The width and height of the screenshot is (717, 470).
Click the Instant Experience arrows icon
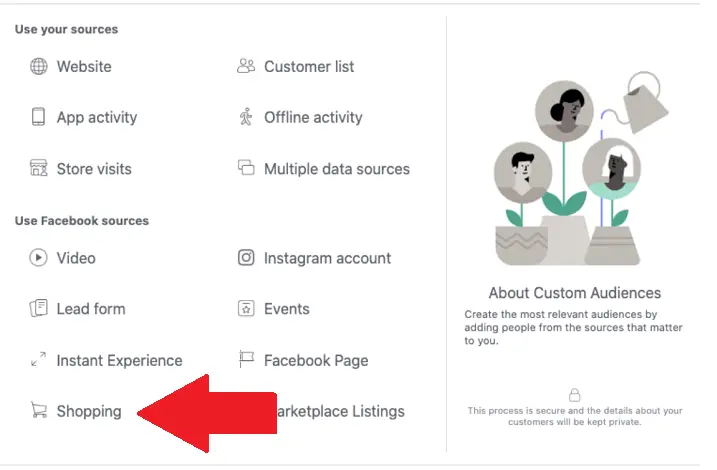click(39, 360)
